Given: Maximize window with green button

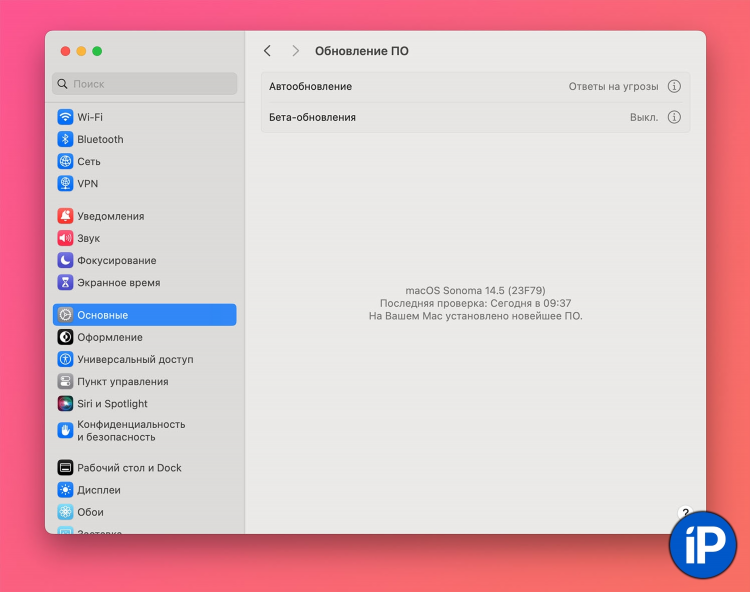Looking at the screenshot, I should 97,51.
